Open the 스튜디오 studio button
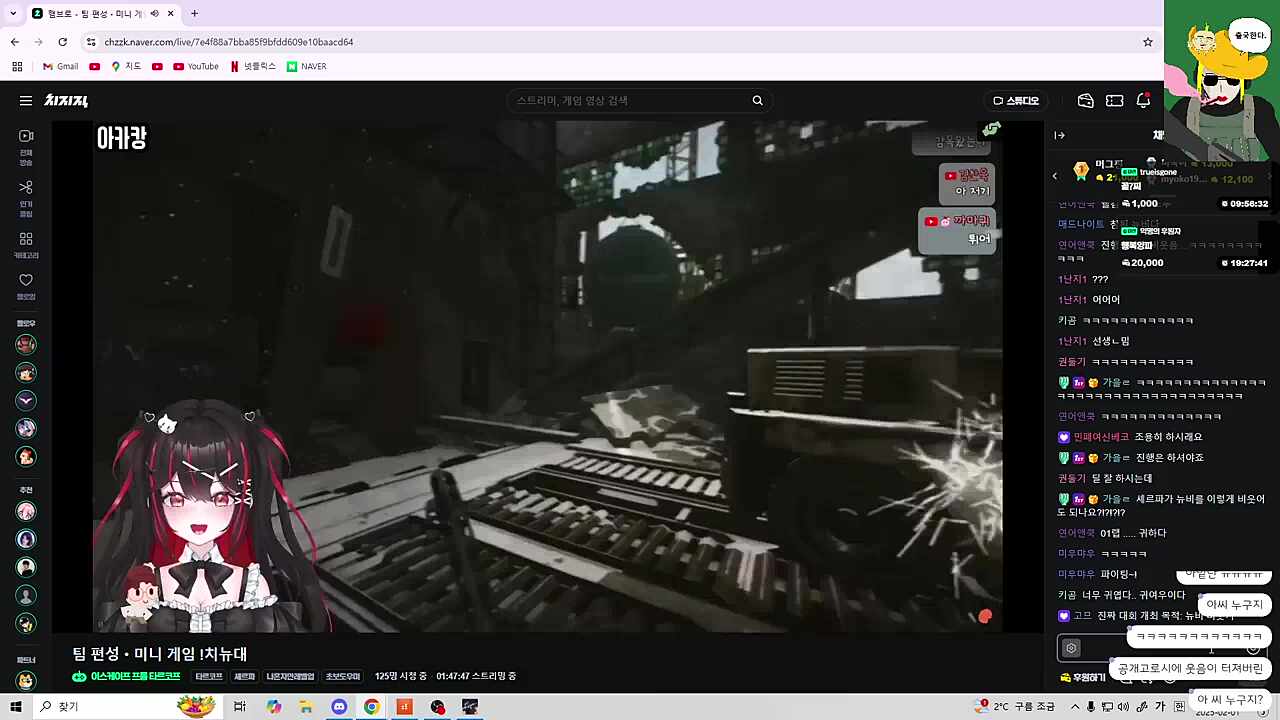Viewport: 1280px width, 720px height. point(1016,101)
